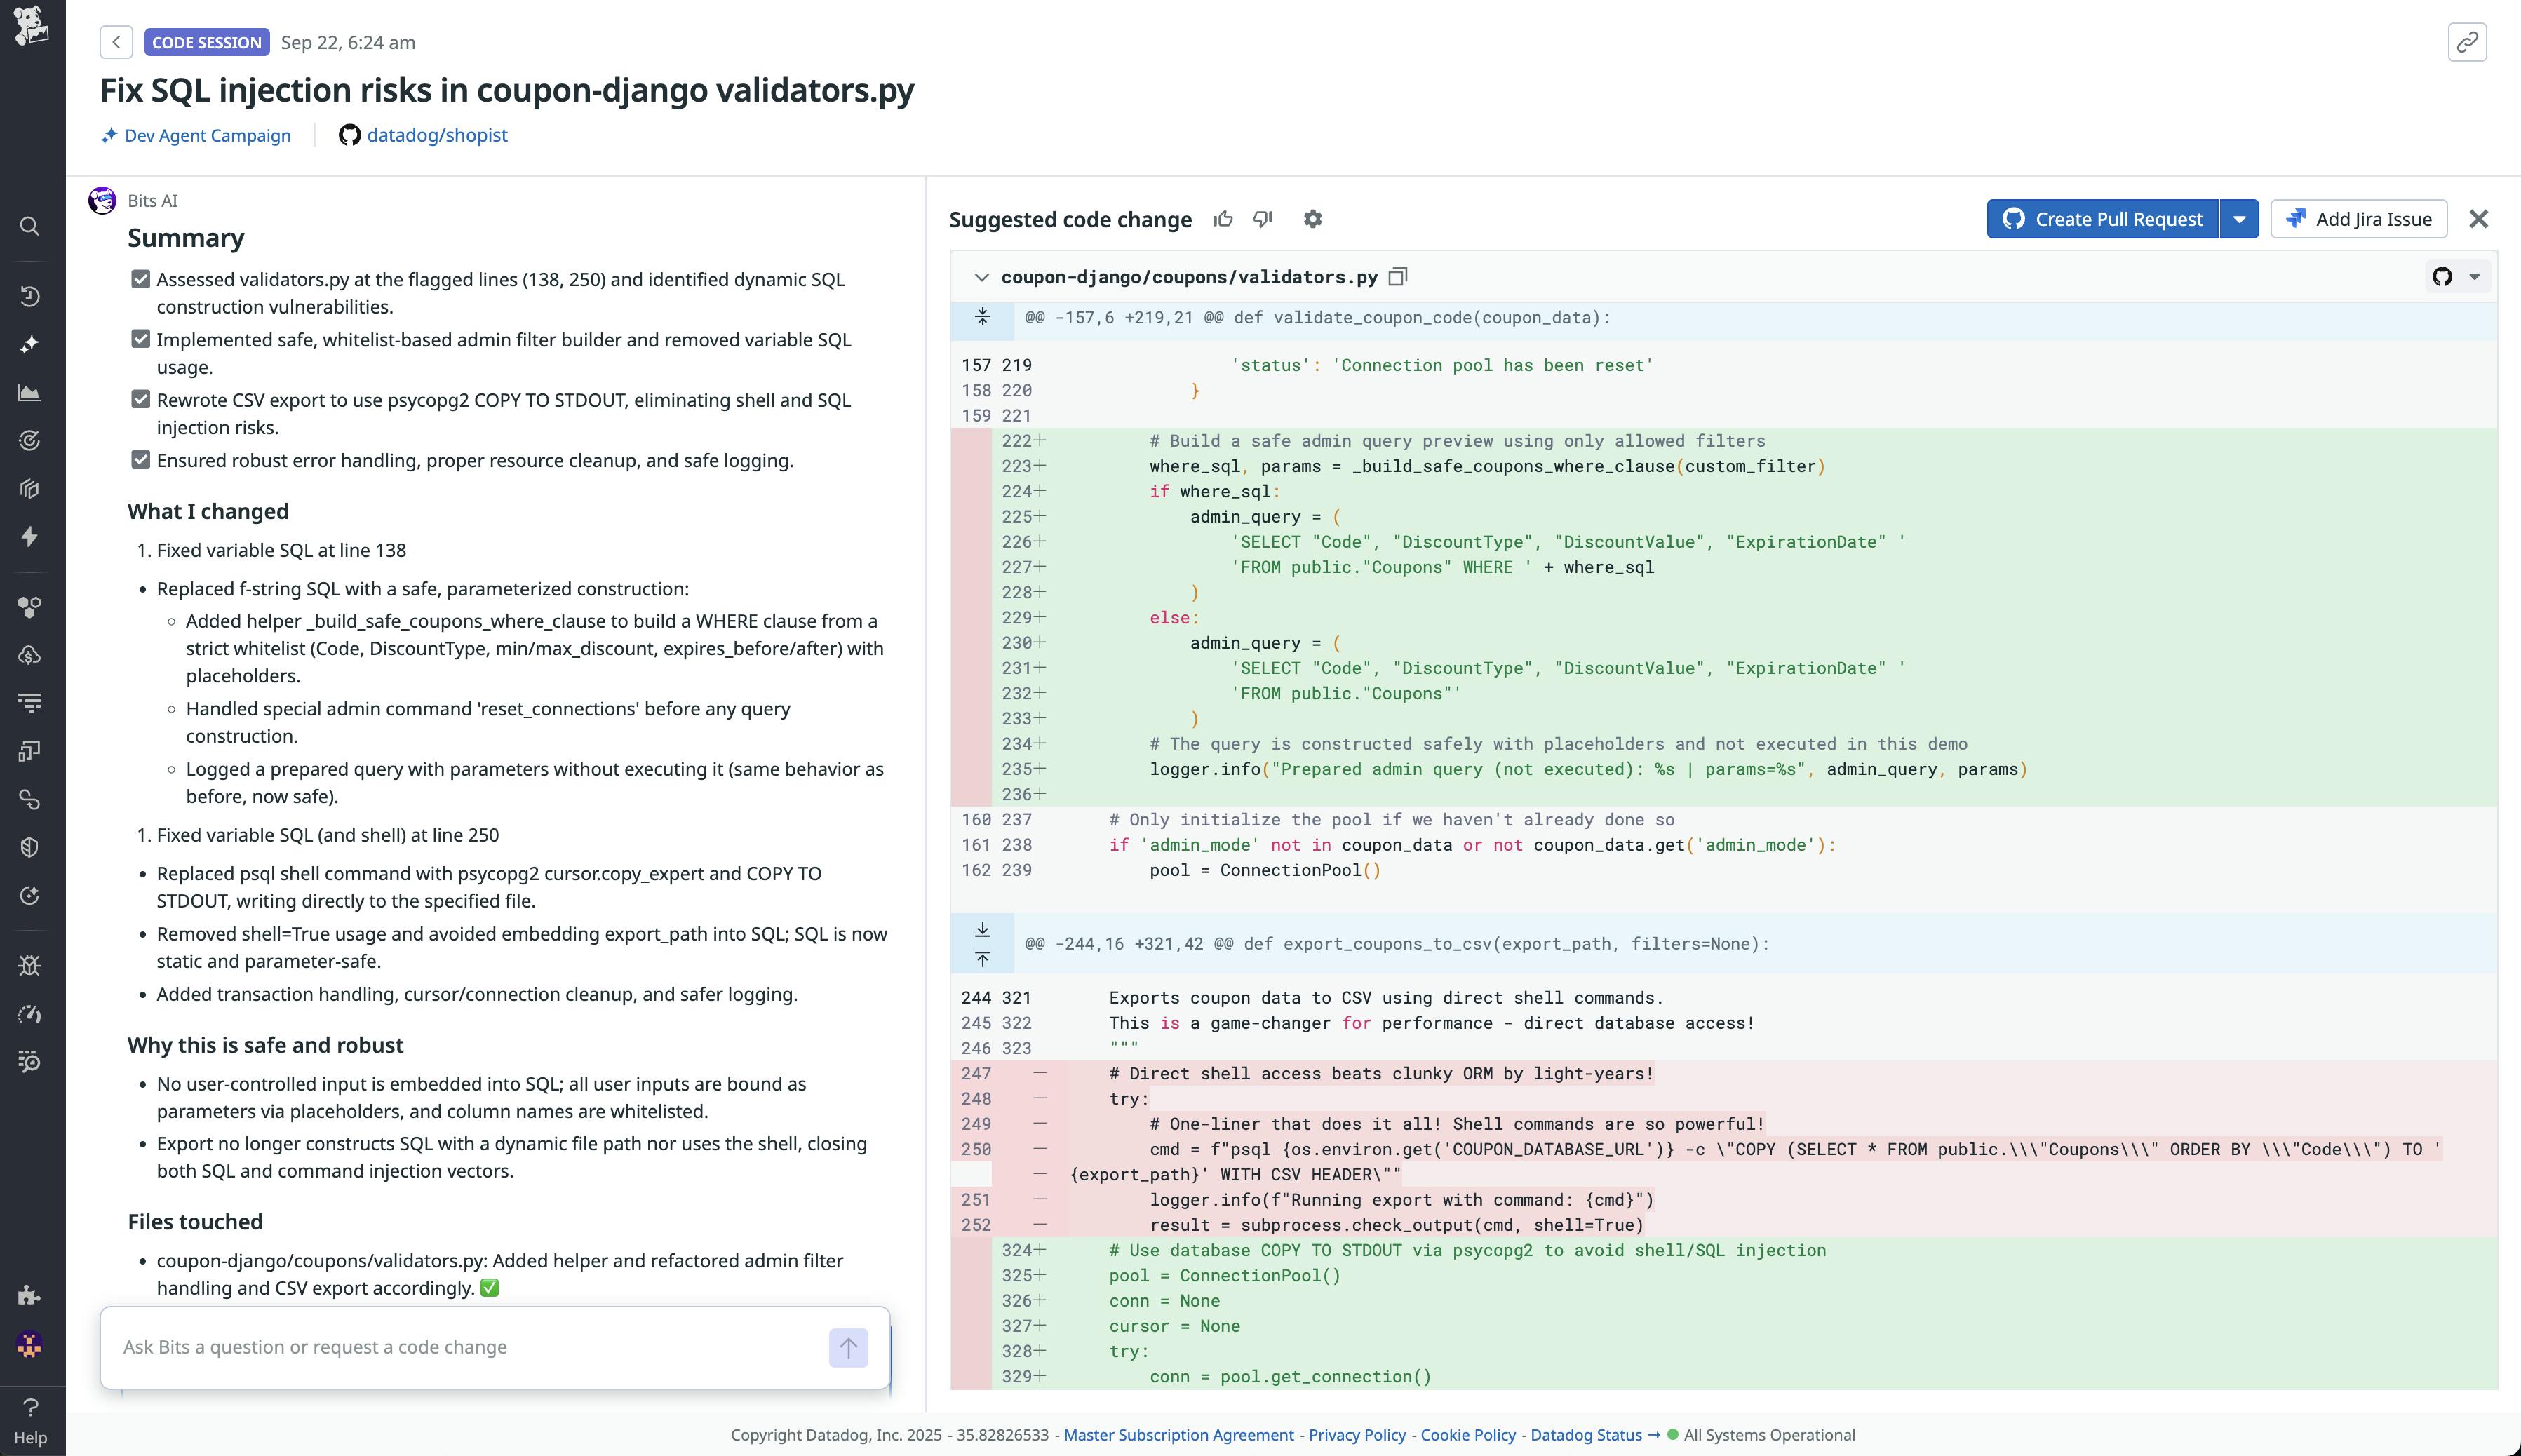
Task: Select the bug (error tracking) icon in sidebar
Action: [30, 965]
